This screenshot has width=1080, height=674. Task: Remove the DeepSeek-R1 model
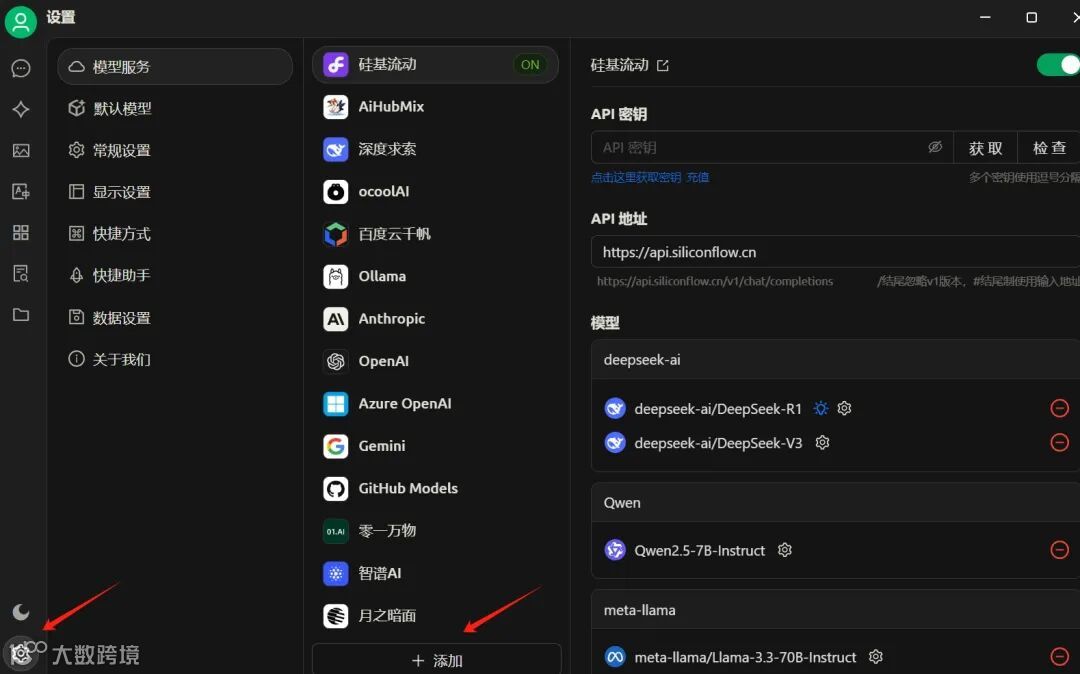(1059, 408)
